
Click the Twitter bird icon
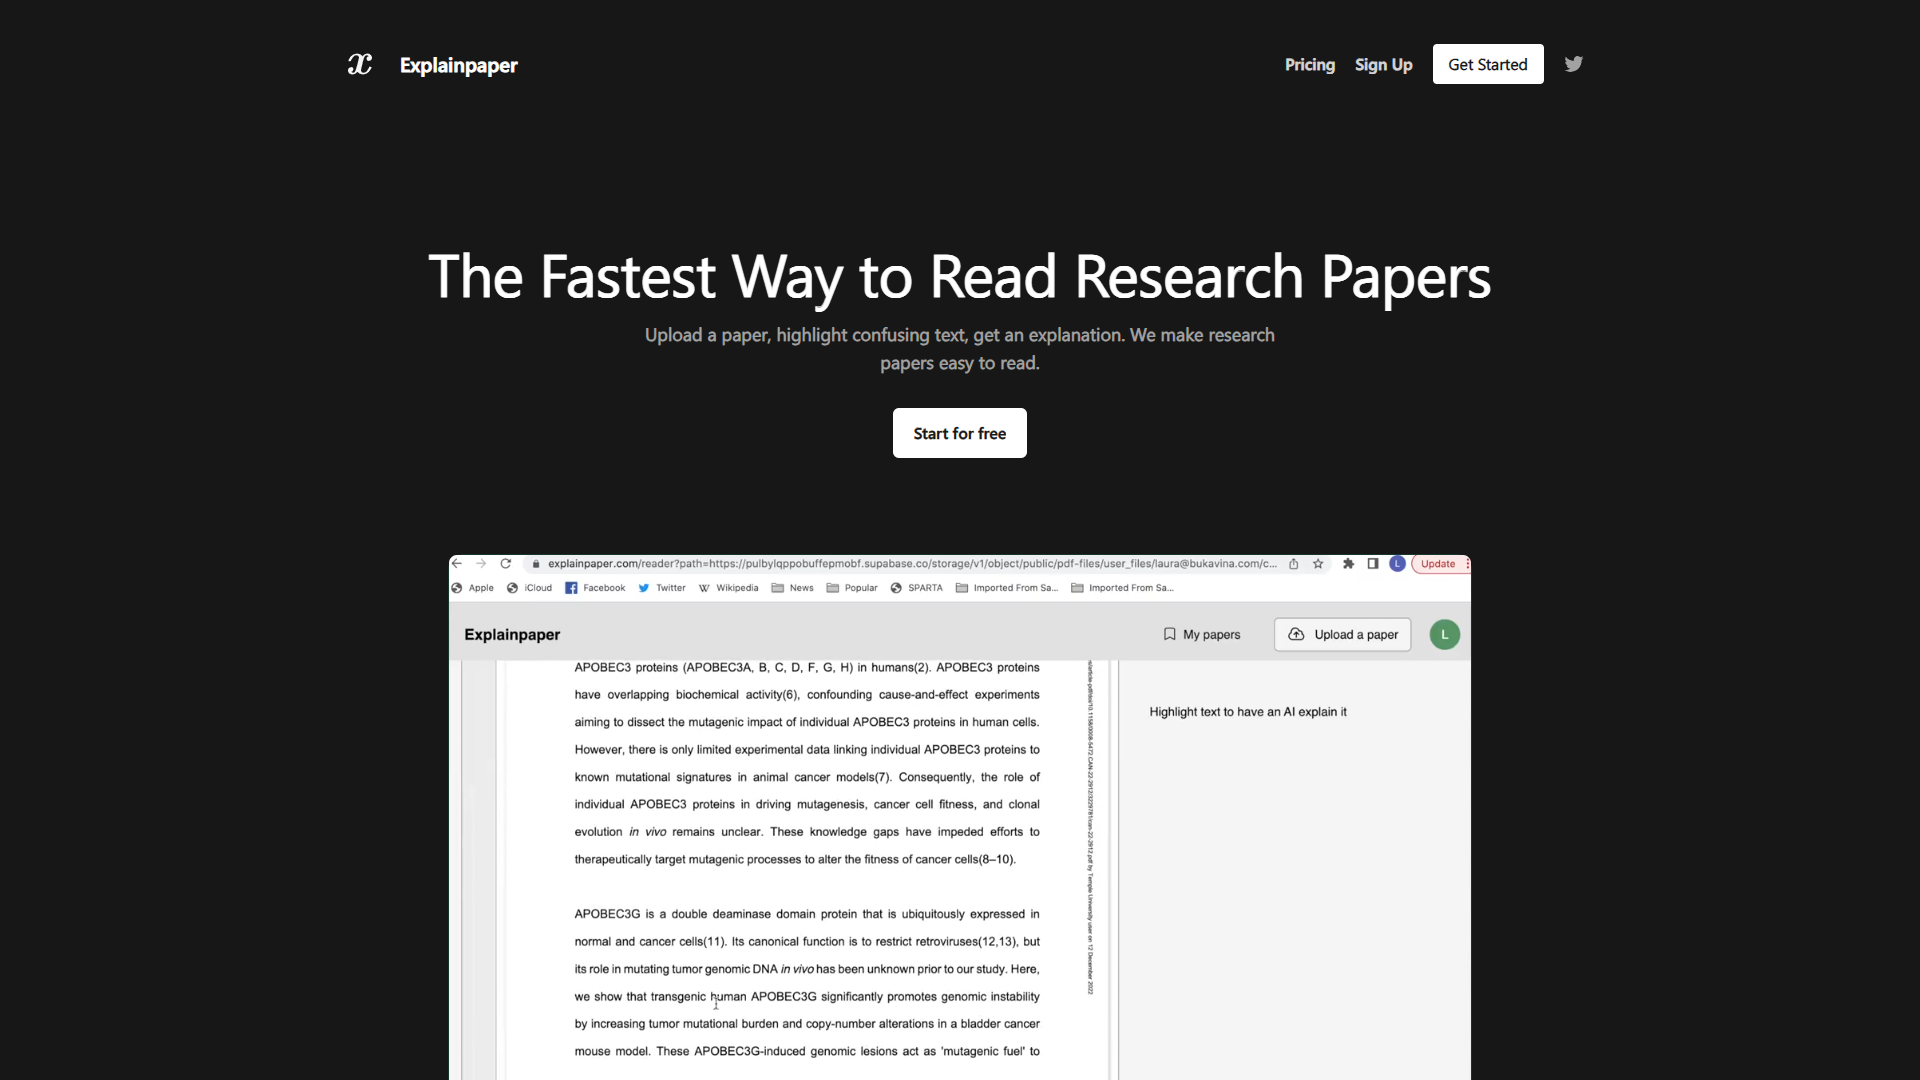tap(1572, 63)
